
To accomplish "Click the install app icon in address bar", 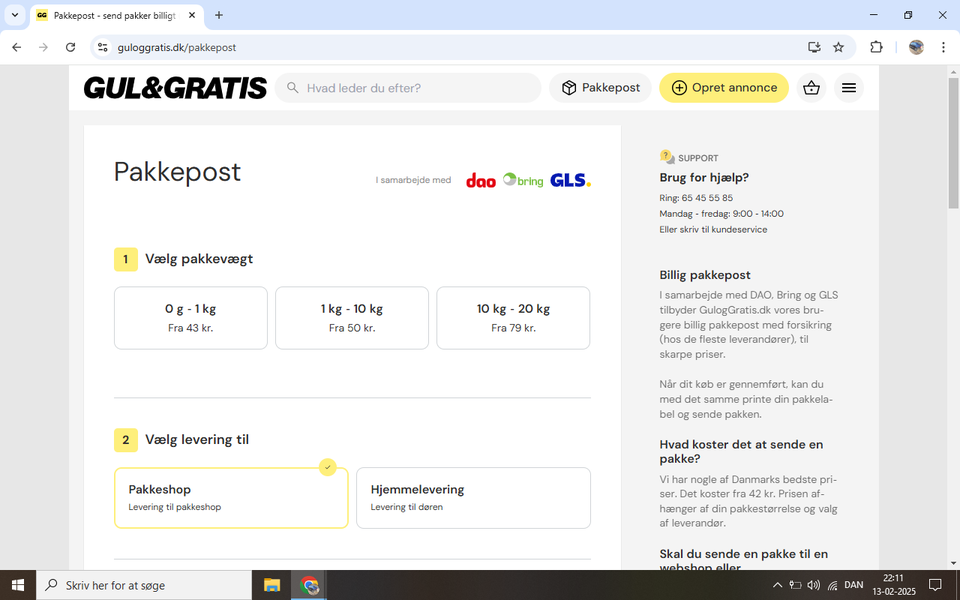I will pos(814,47).
